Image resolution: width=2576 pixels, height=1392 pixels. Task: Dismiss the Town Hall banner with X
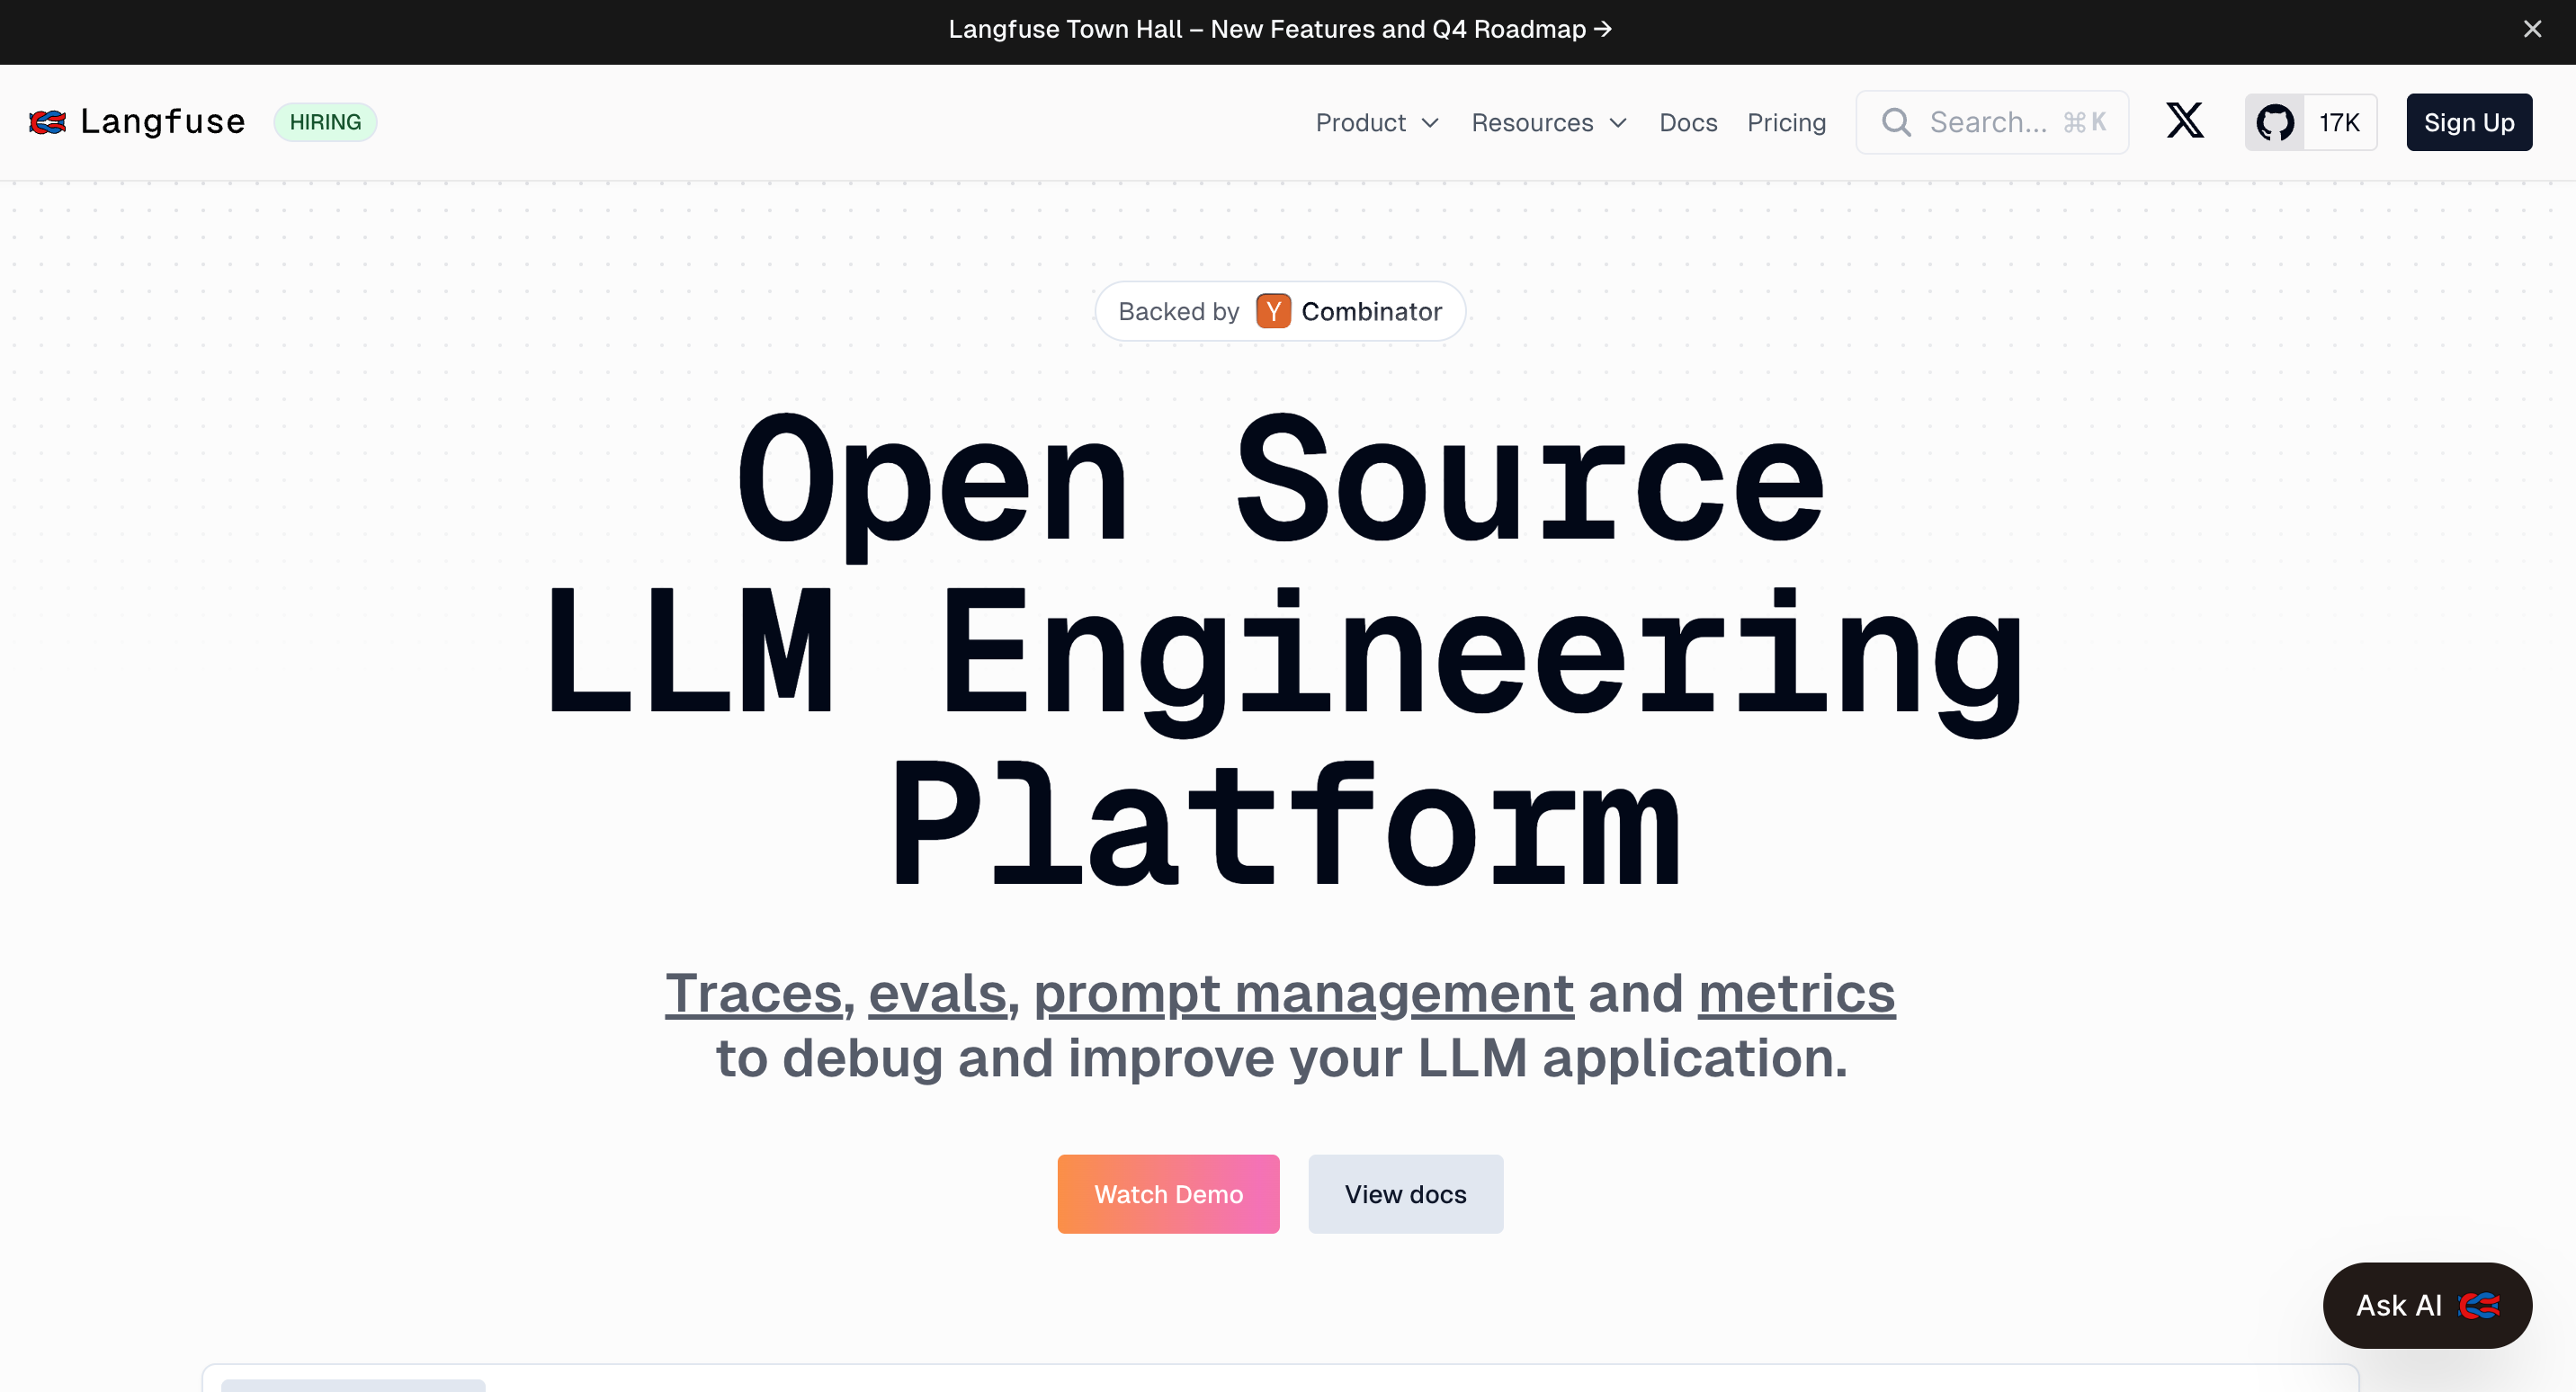click(2532, 29)
